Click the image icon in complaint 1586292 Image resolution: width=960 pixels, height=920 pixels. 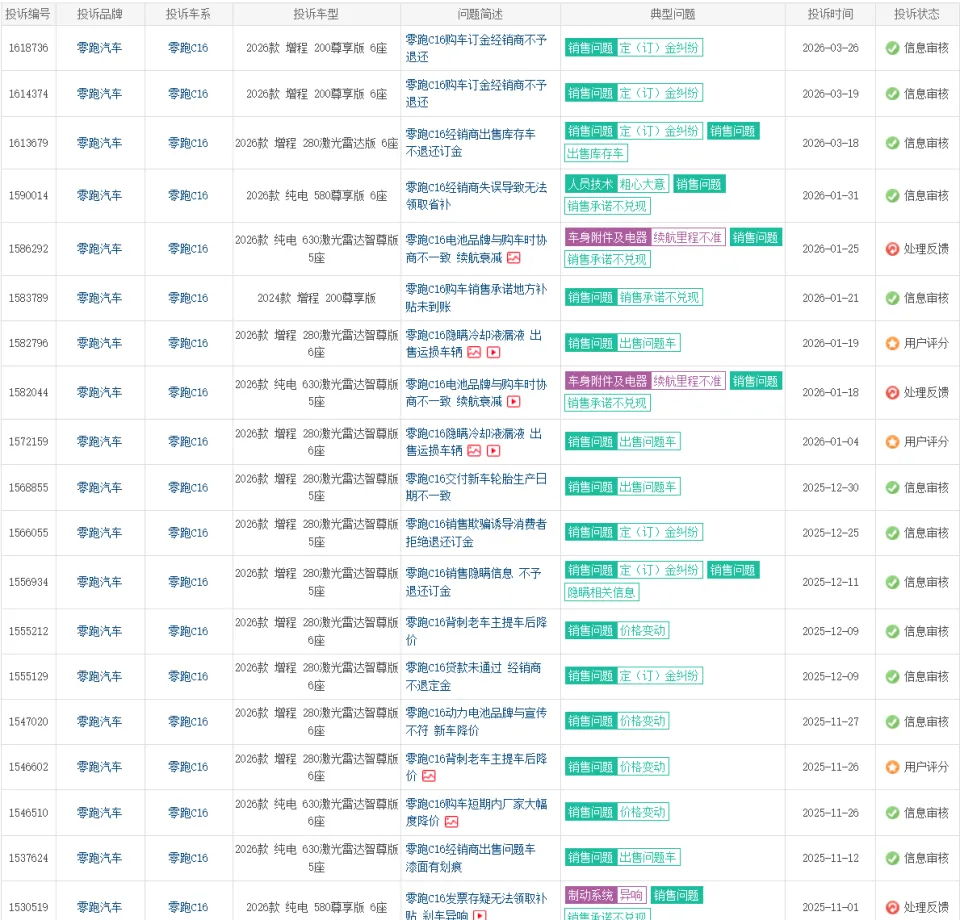point(514,258)
